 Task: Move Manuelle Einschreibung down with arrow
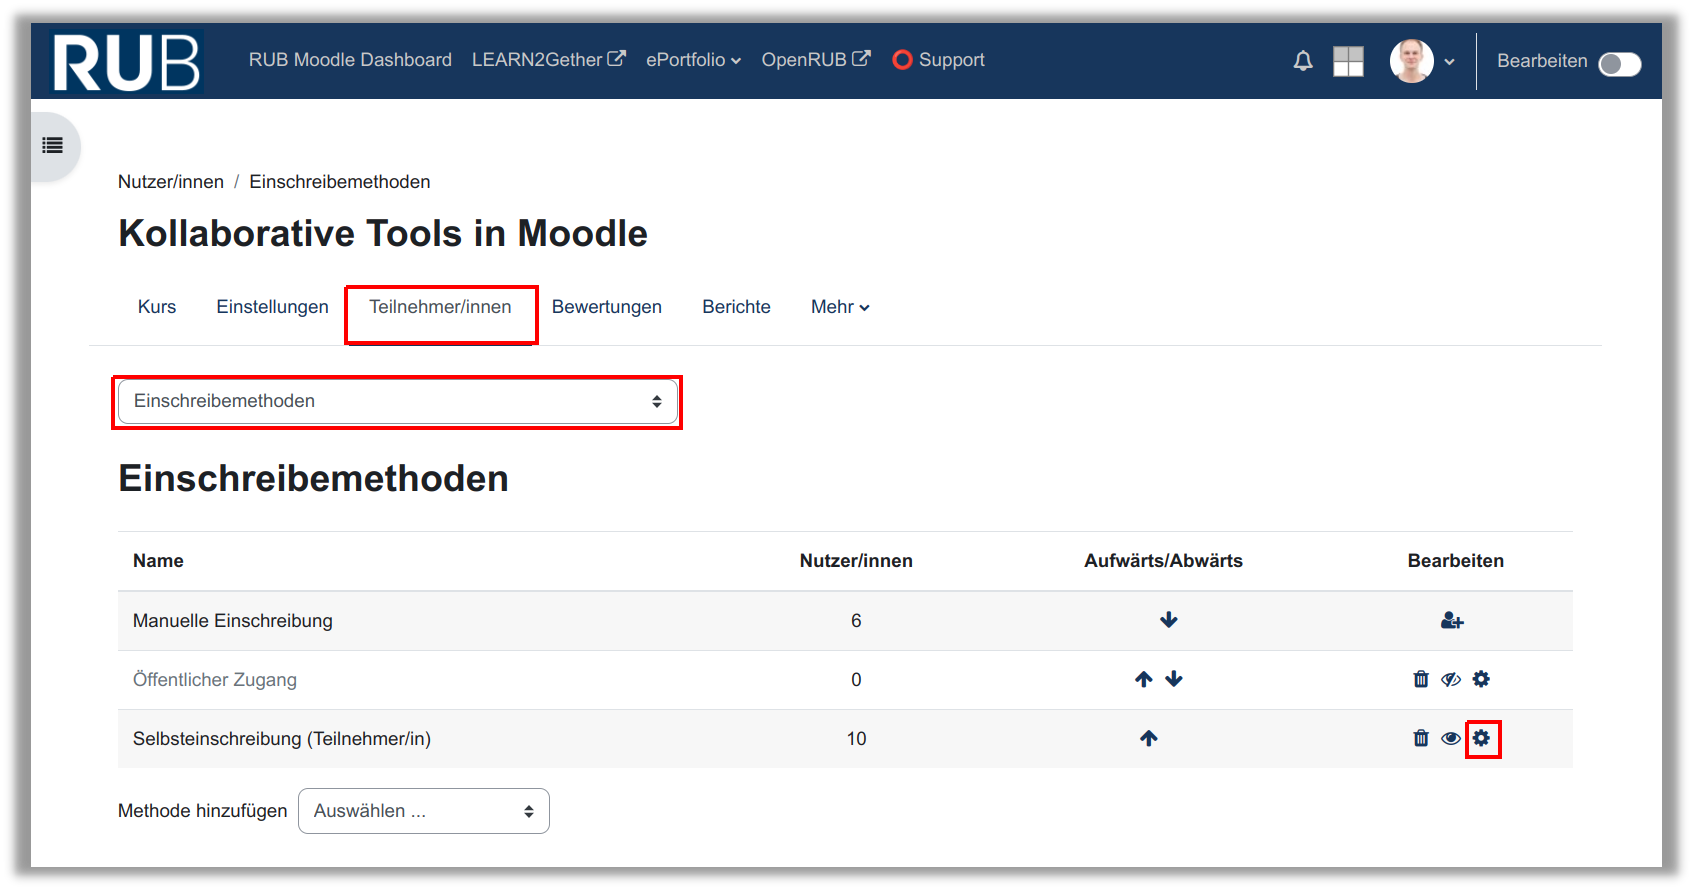click(x=1168, y=621)
